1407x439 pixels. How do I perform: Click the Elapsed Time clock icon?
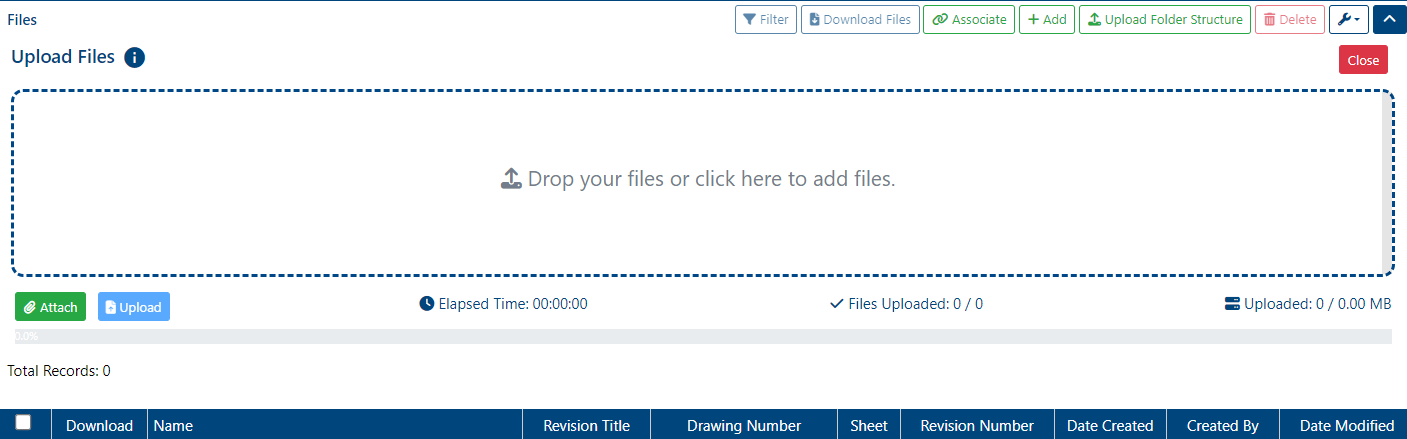click(x=427, y=303)
